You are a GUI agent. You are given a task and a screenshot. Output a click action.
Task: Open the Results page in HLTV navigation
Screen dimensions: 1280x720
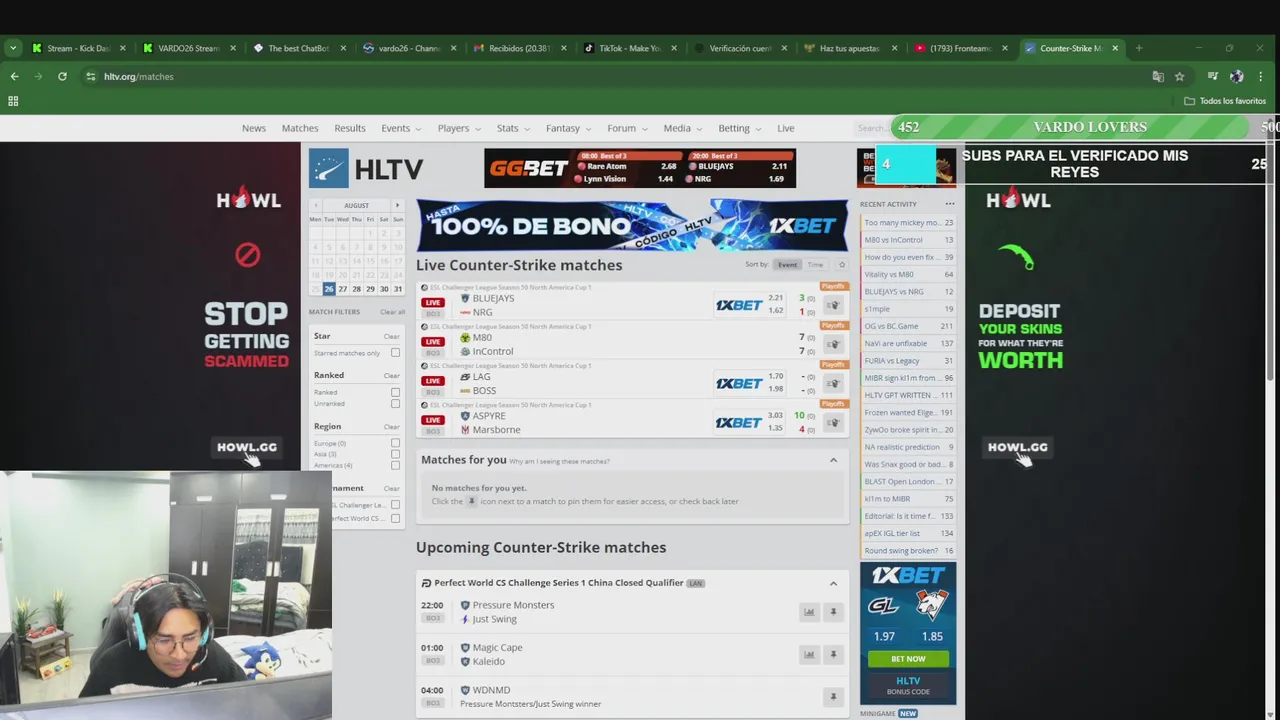pyautogui.click(x=350, y=128)
